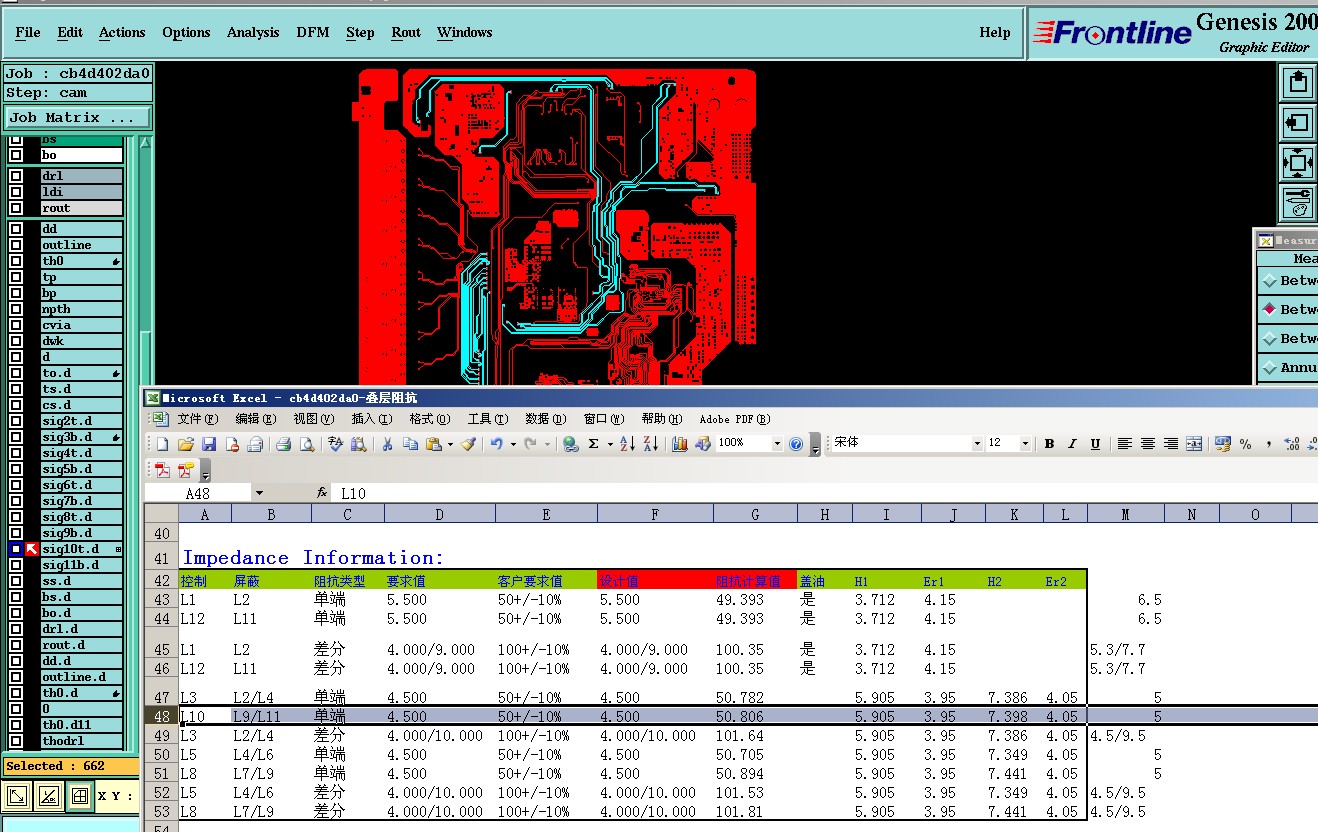Viewport: 1318px width, 832px height.
Task: Click the Save icon in Excel toolbar
Action: [x=209, y=444]
